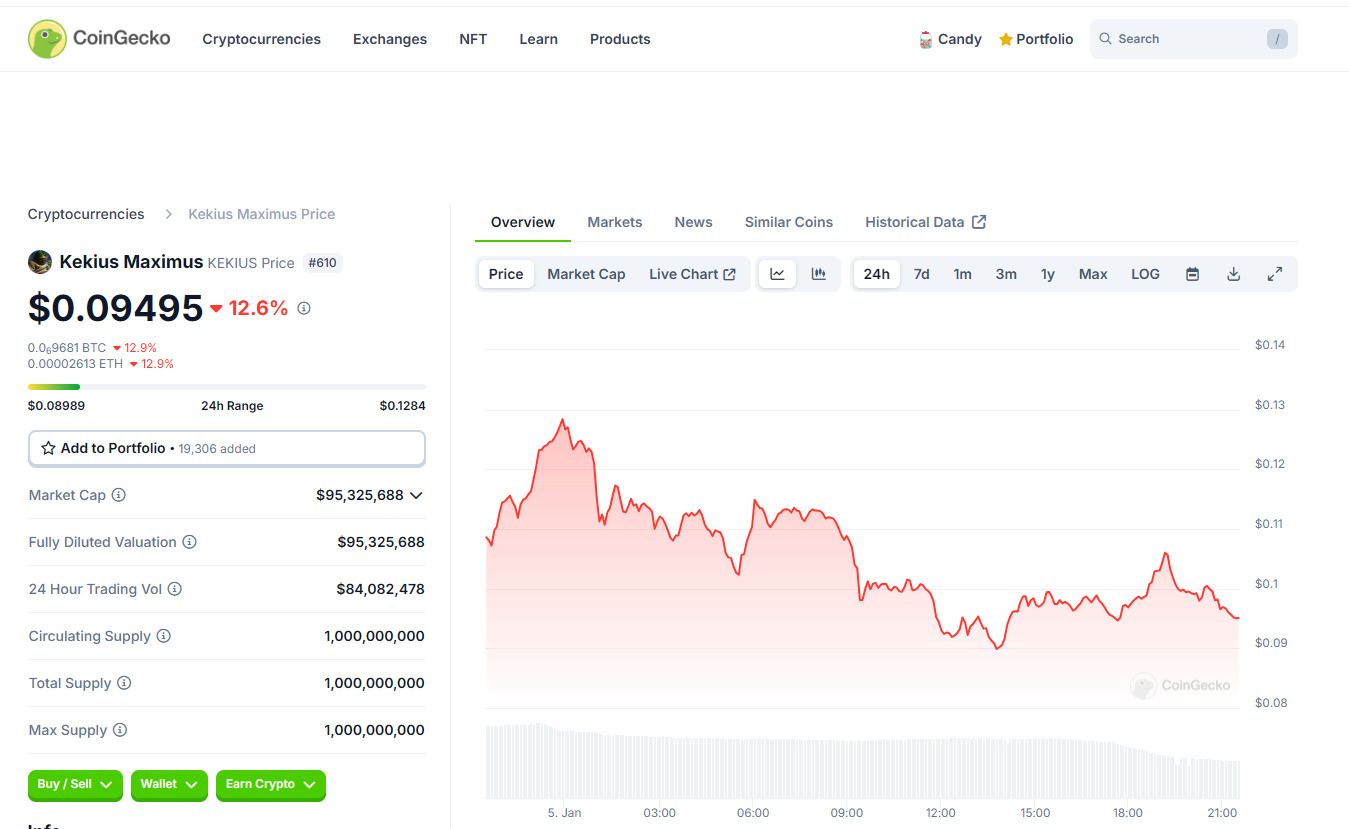This screenshot has width=1349, height=829.
Task: Open the Markets tab
Action: [614, 222]
